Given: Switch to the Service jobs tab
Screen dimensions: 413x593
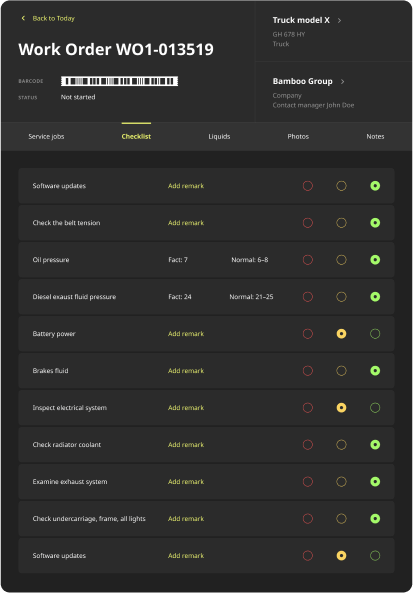Looking at the screenshot, I should pos(46,137).
